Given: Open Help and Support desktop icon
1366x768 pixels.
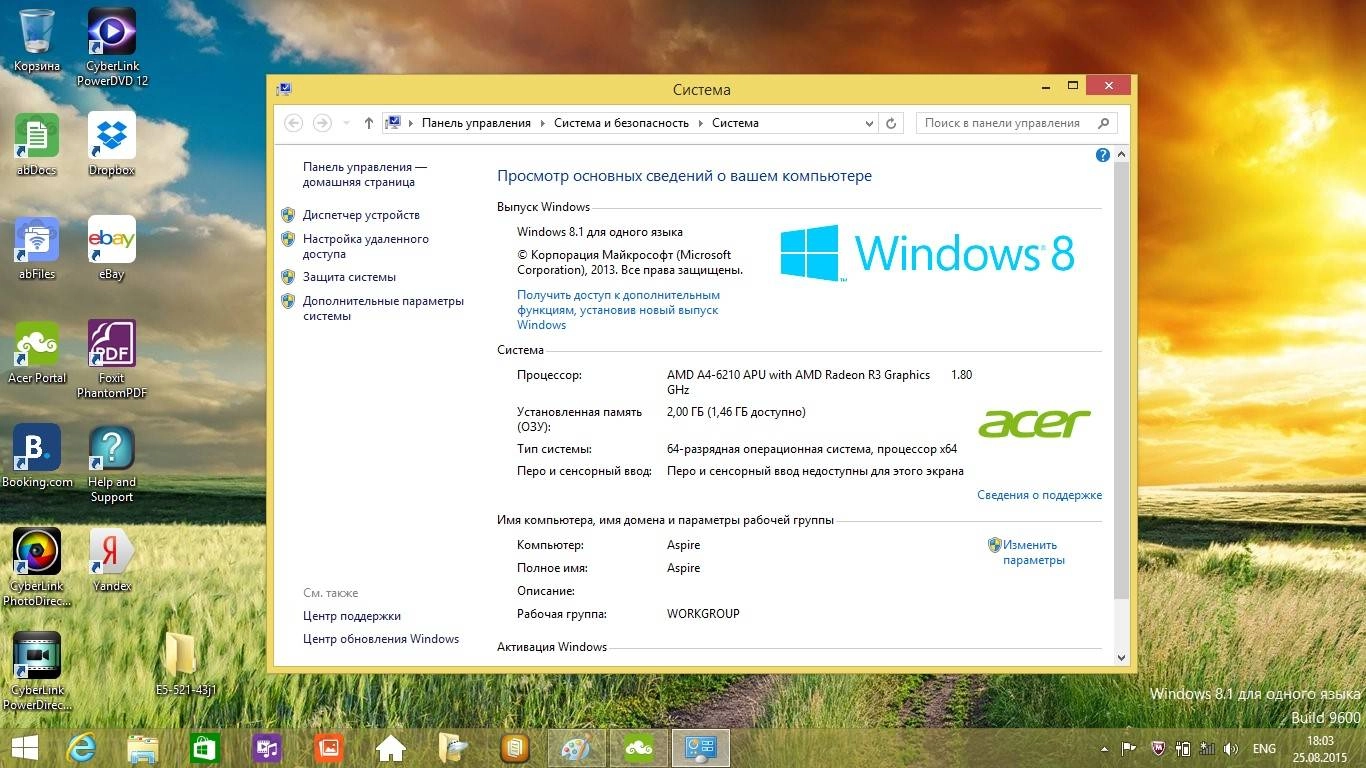Looking at the screenshot, I should [112, 462].
